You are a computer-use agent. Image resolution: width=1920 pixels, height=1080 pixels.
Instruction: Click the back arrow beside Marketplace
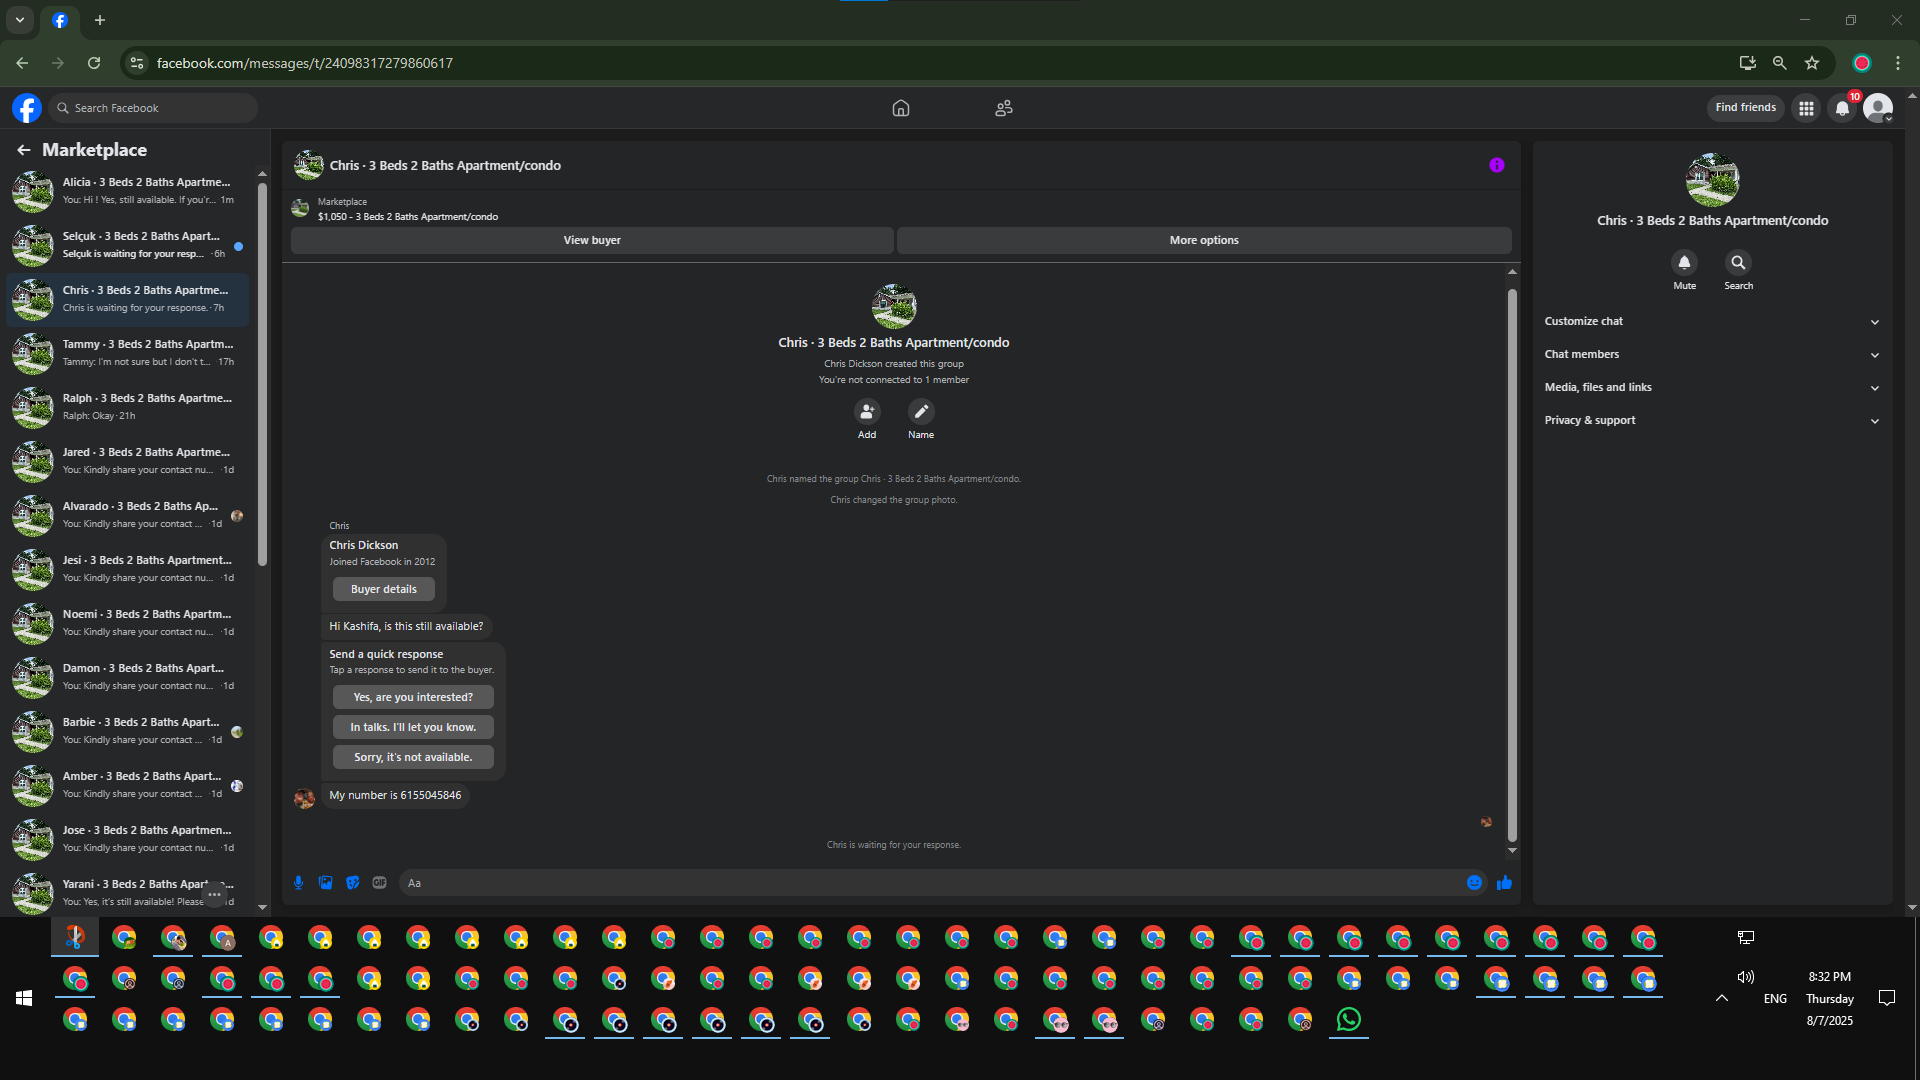(24, 150)
